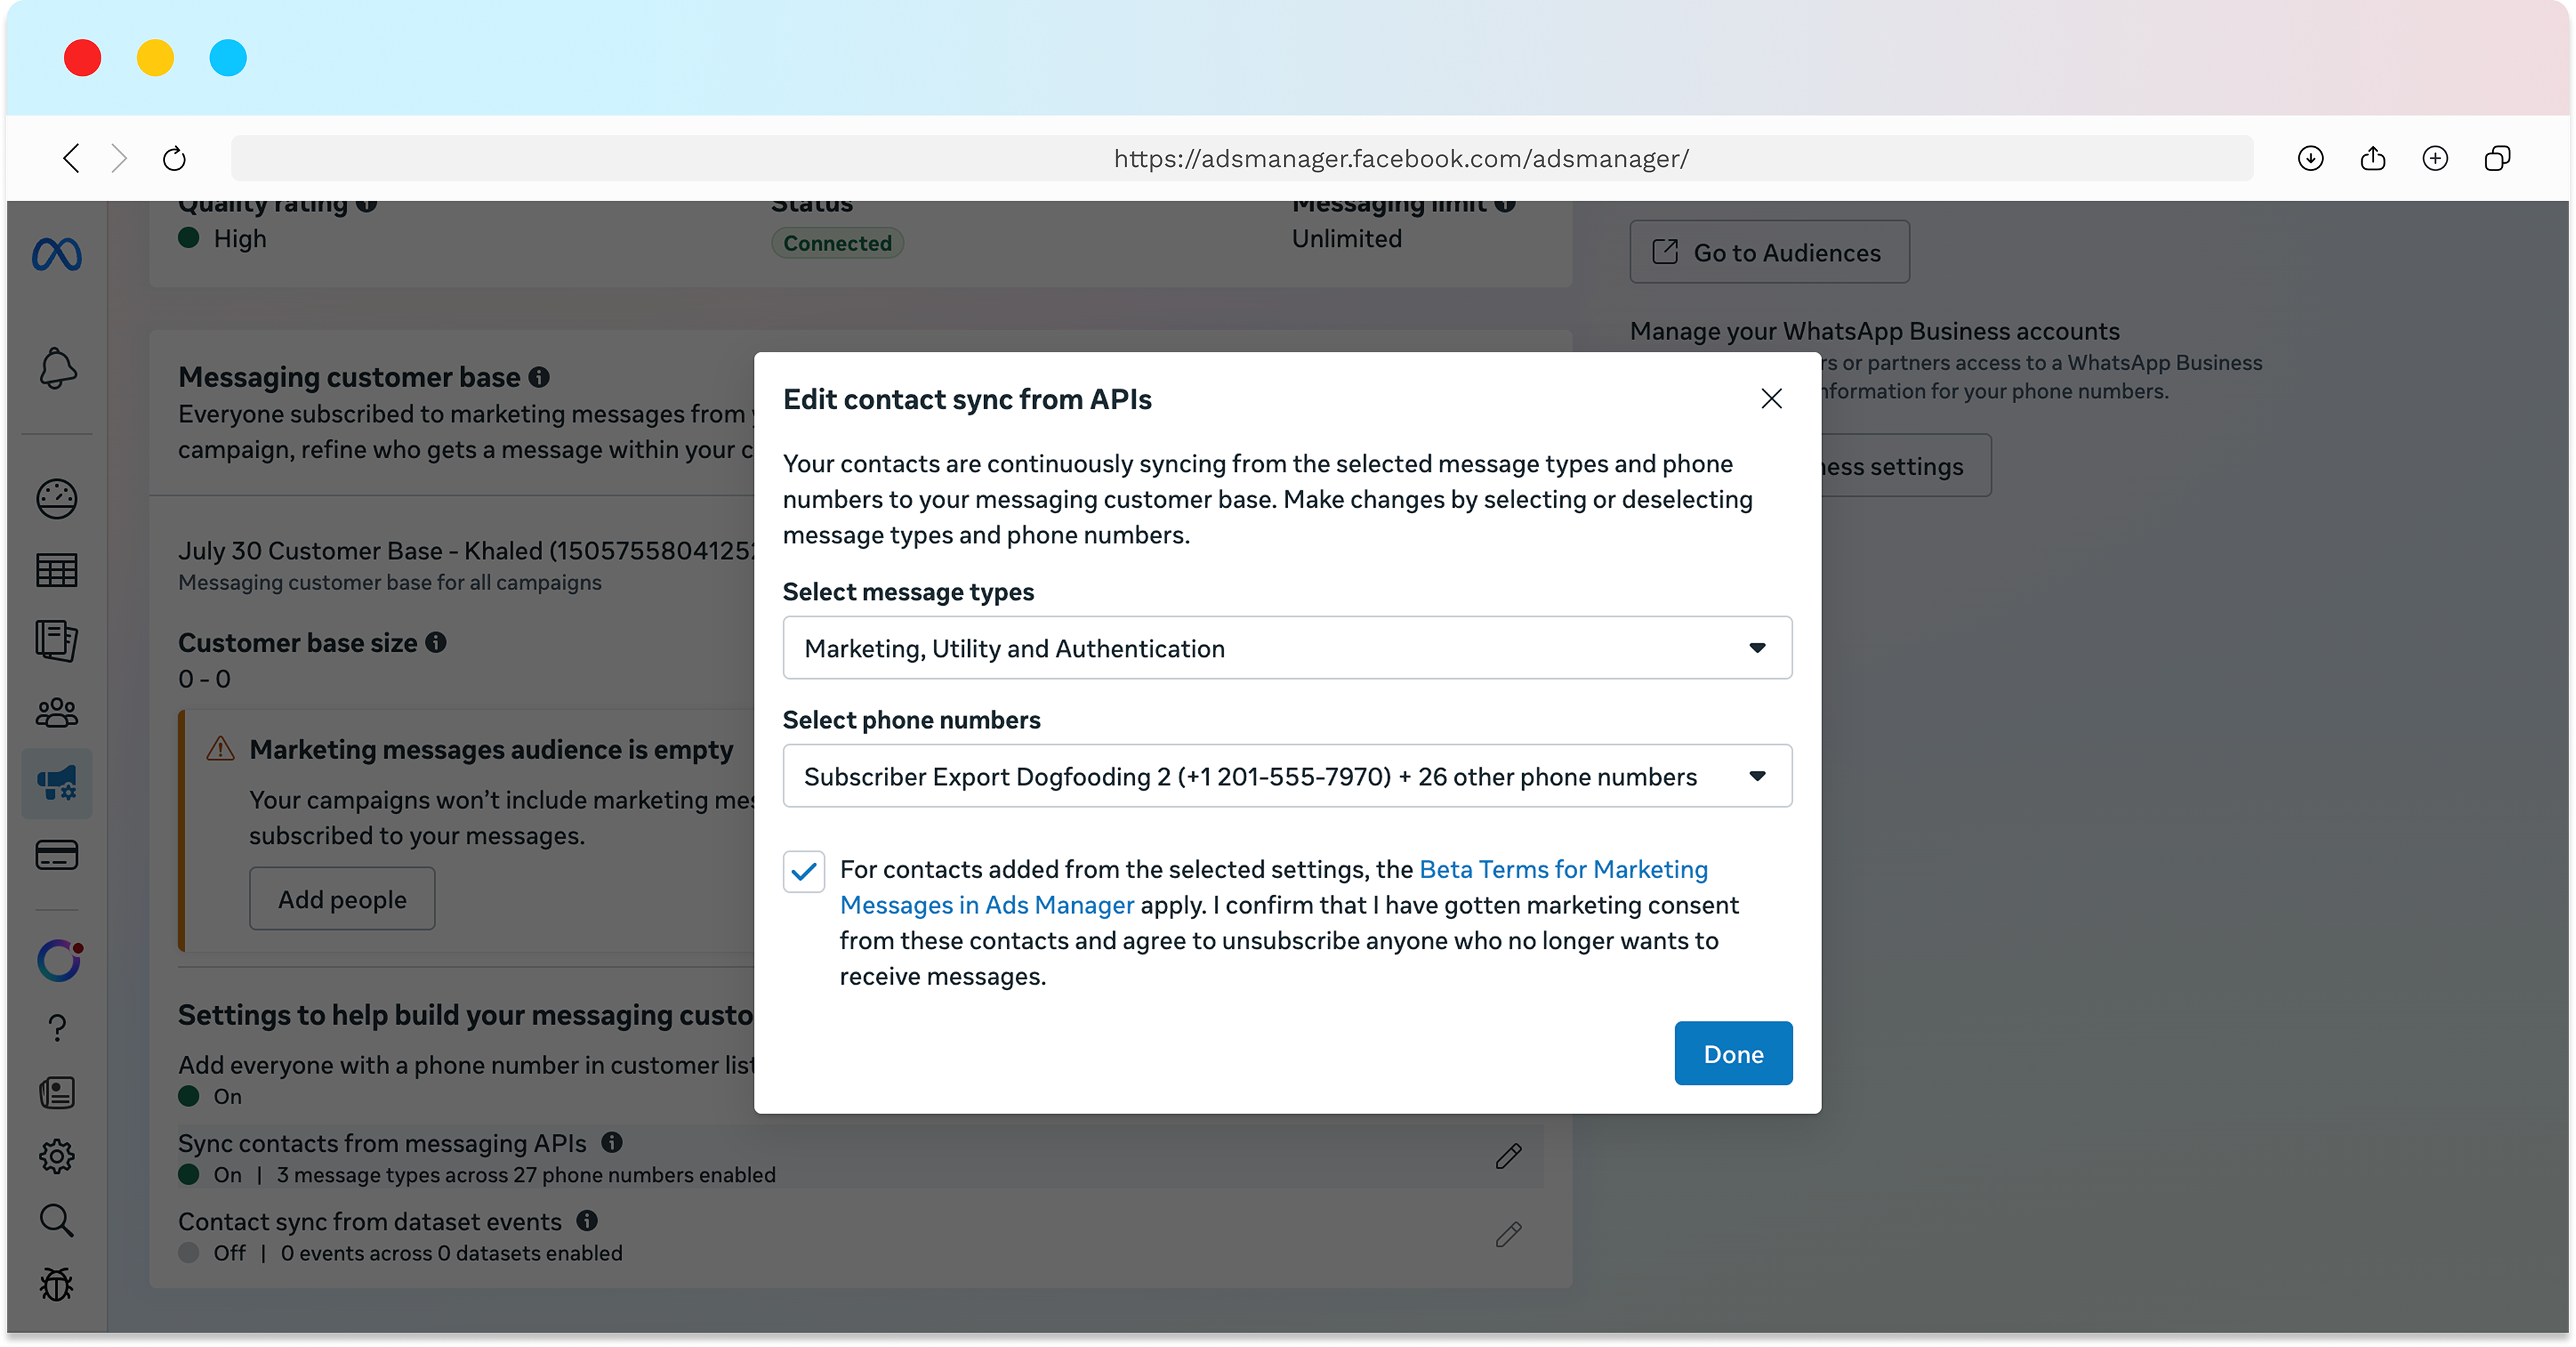Click the Done button
2576x1347 pixels.
pos(1733,1053)
